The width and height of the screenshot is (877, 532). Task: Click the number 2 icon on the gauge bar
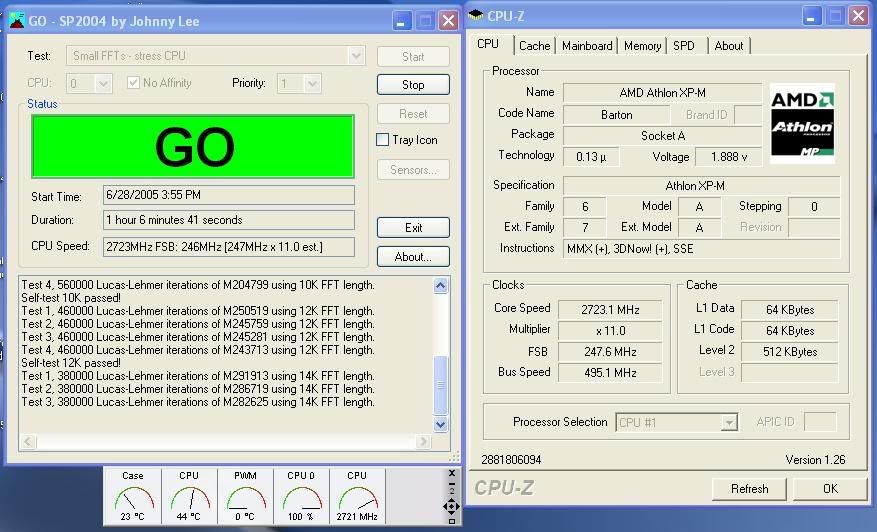pyautogui.click(x=452, y=491)
